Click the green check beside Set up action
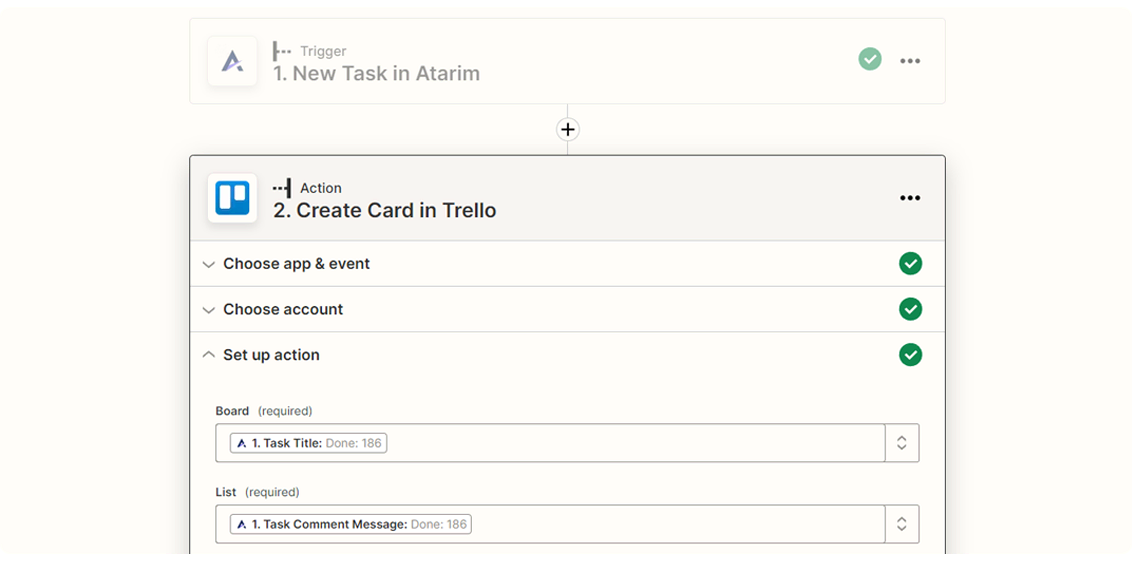1132x568 pixels. [x=910, y=355]
